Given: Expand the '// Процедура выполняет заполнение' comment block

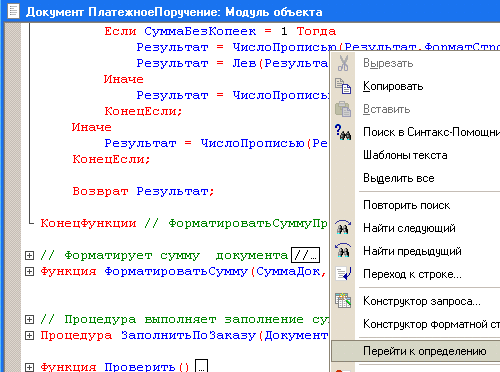Looking at the screenshot, I should [x=29, y=320].
